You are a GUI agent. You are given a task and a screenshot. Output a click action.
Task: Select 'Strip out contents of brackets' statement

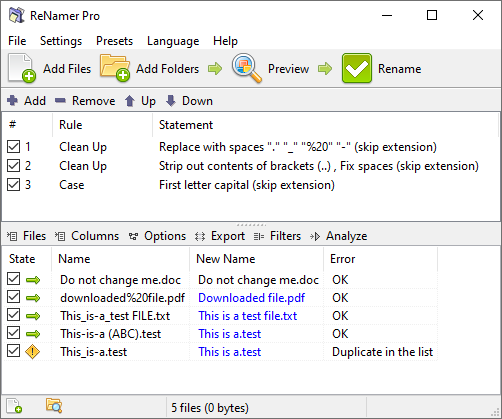(319, 166)
